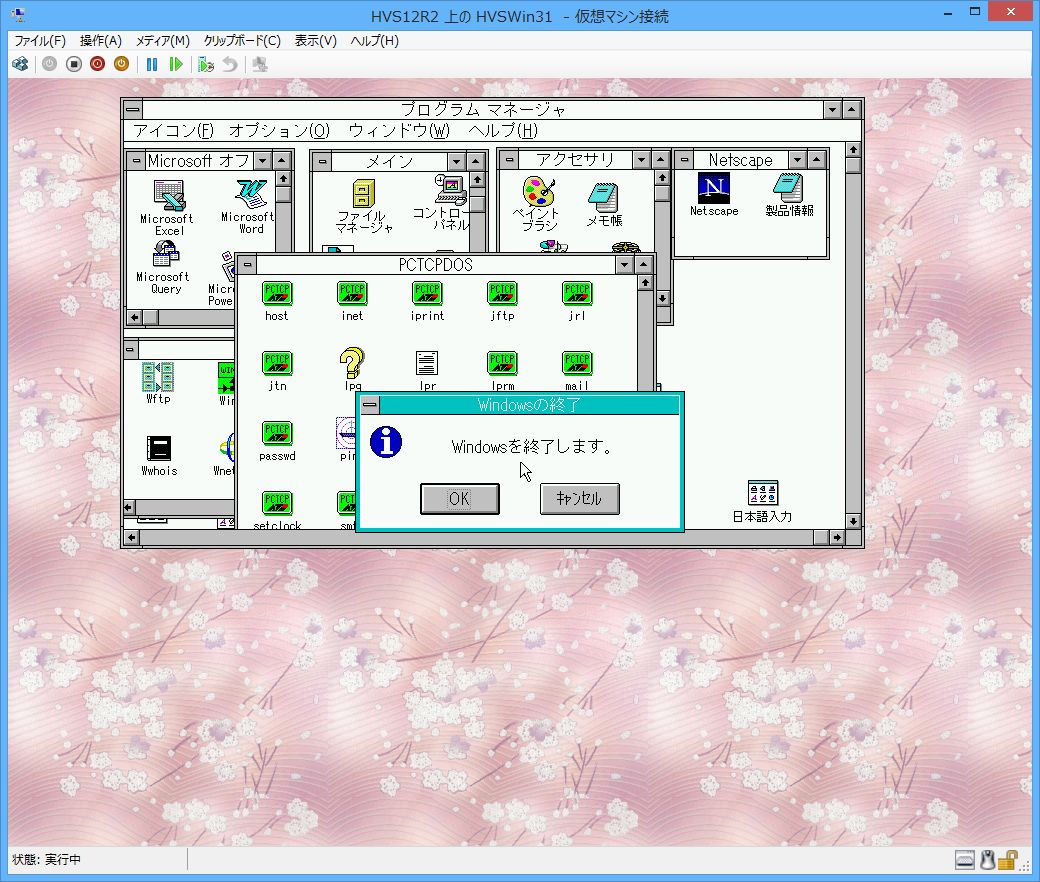Select the メモ帳 notepad icon
This screenshot has width=1040, height=882.
click(x=604, y=205)
